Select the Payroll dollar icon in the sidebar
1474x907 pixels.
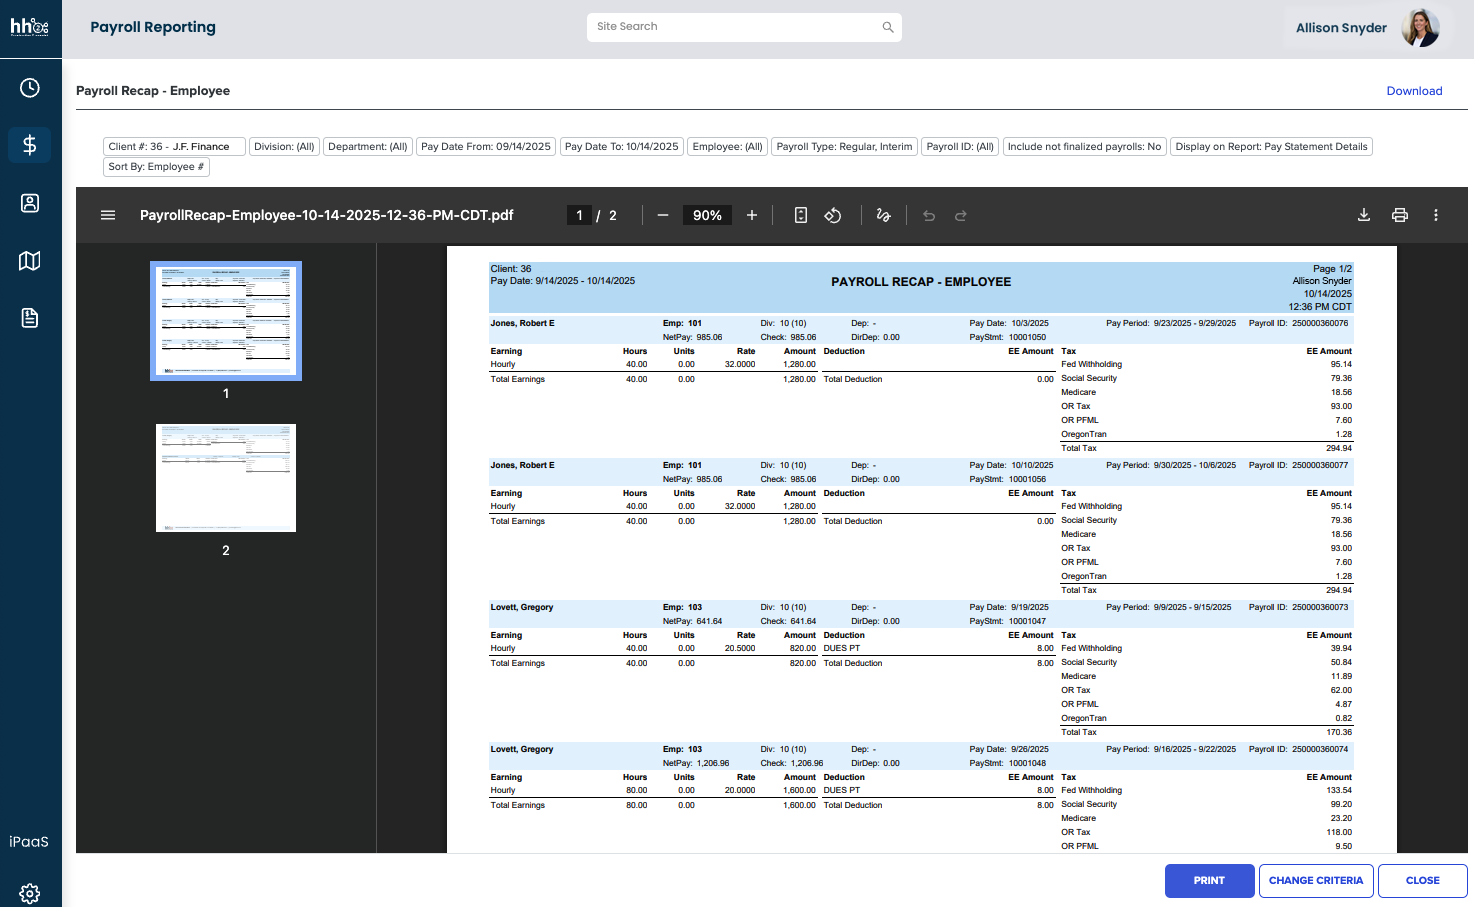[30, 144]
